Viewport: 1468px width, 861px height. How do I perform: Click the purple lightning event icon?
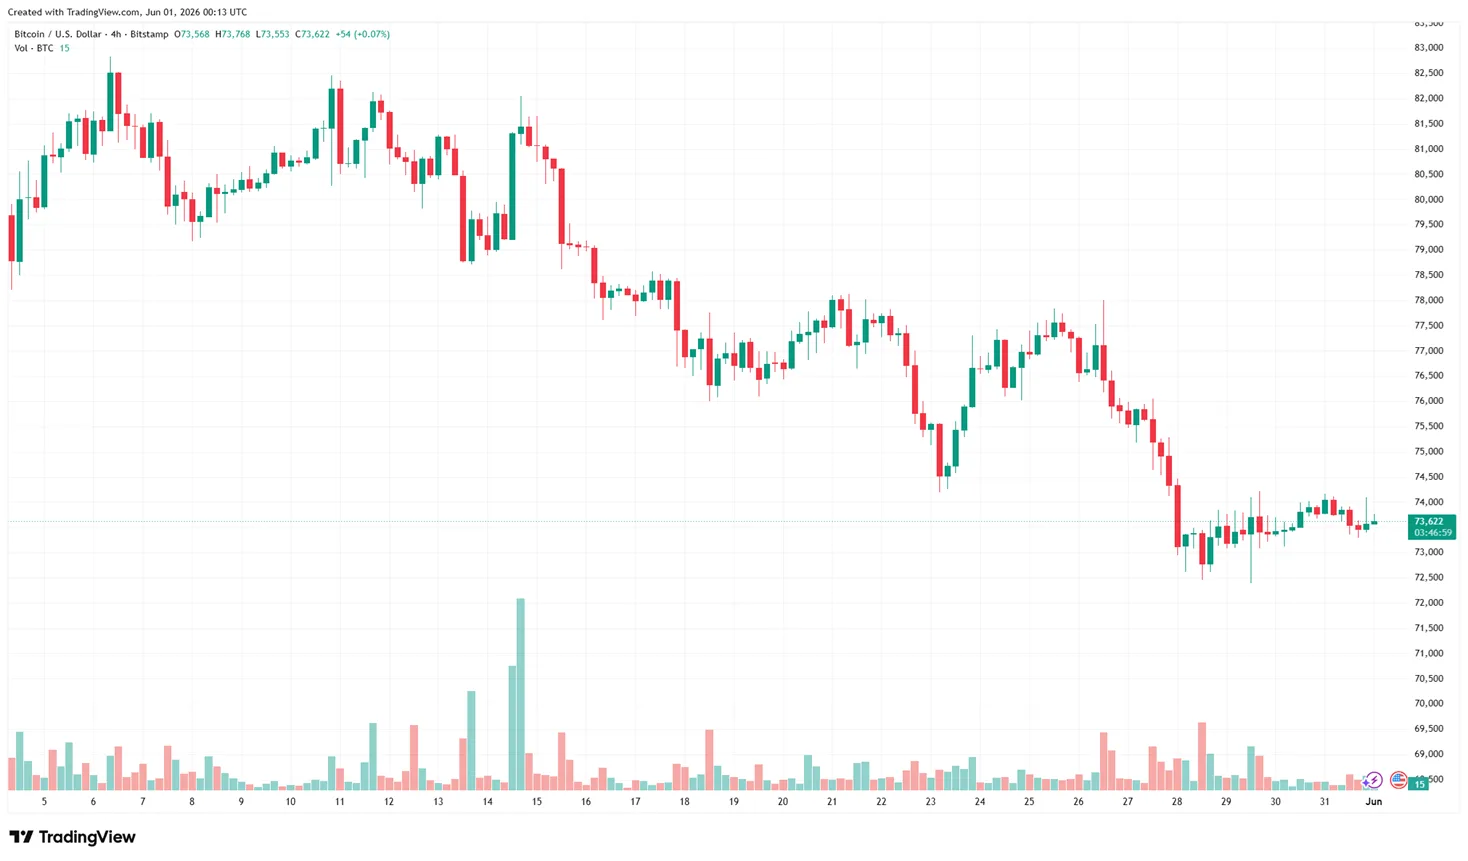[1374, 780]
